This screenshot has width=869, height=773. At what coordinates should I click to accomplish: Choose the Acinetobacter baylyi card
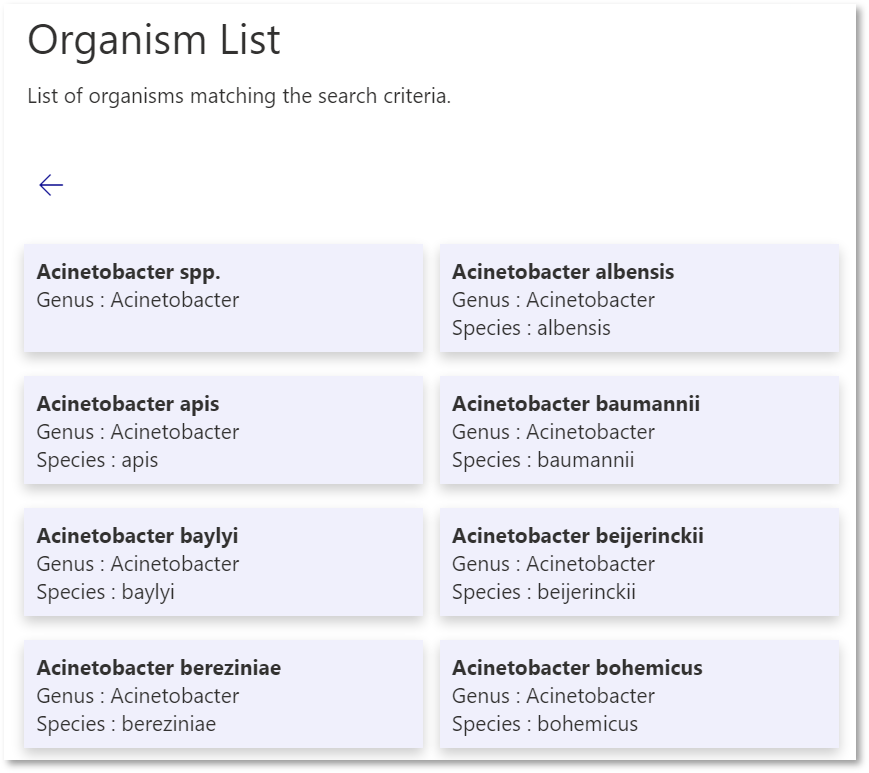(x=223, y=562)
